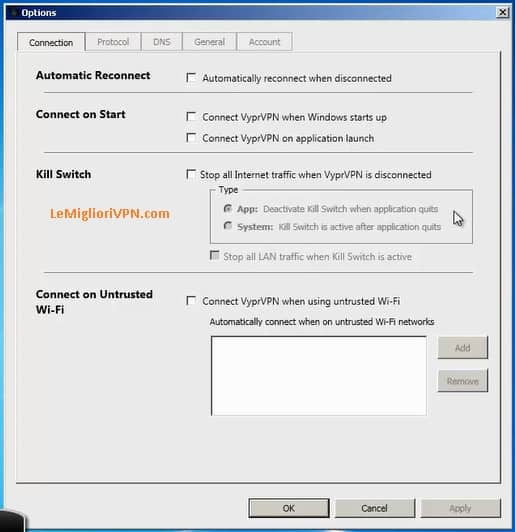
Task: Click the Remove network button
Action: (x=463, y=381)
